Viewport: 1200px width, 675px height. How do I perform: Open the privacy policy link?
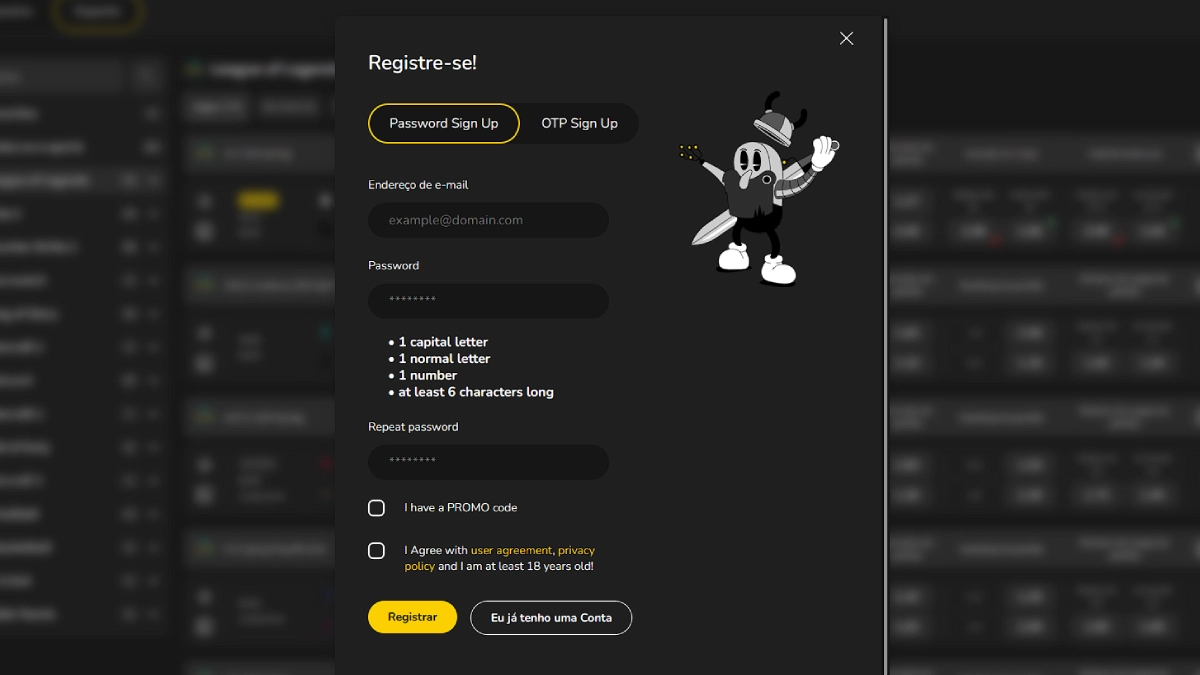click(500, 558)
